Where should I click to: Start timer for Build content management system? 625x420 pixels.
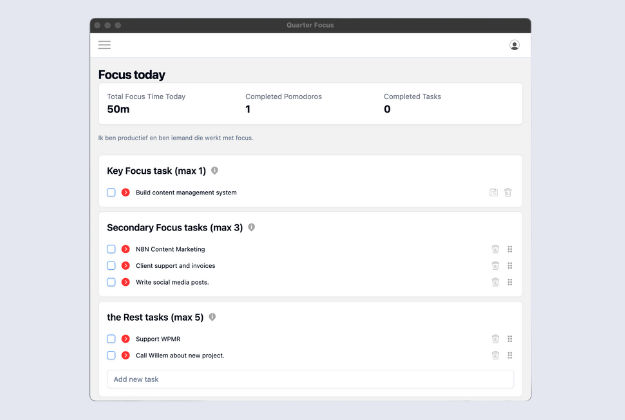[126, 192]
